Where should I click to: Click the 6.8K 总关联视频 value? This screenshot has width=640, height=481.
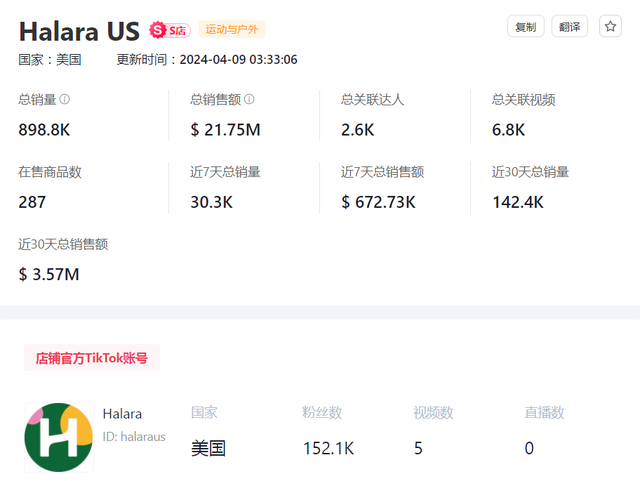(509, 130)
